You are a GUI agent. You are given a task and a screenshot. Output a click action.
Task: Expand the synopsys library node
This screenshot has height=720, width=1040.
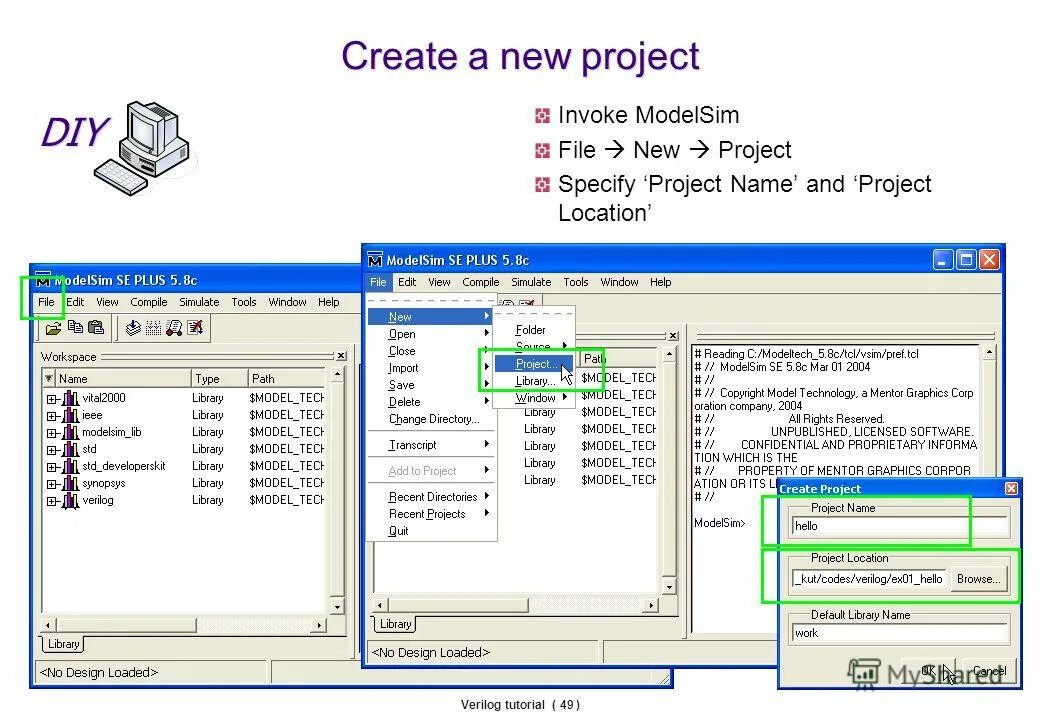tap(52, 485)
